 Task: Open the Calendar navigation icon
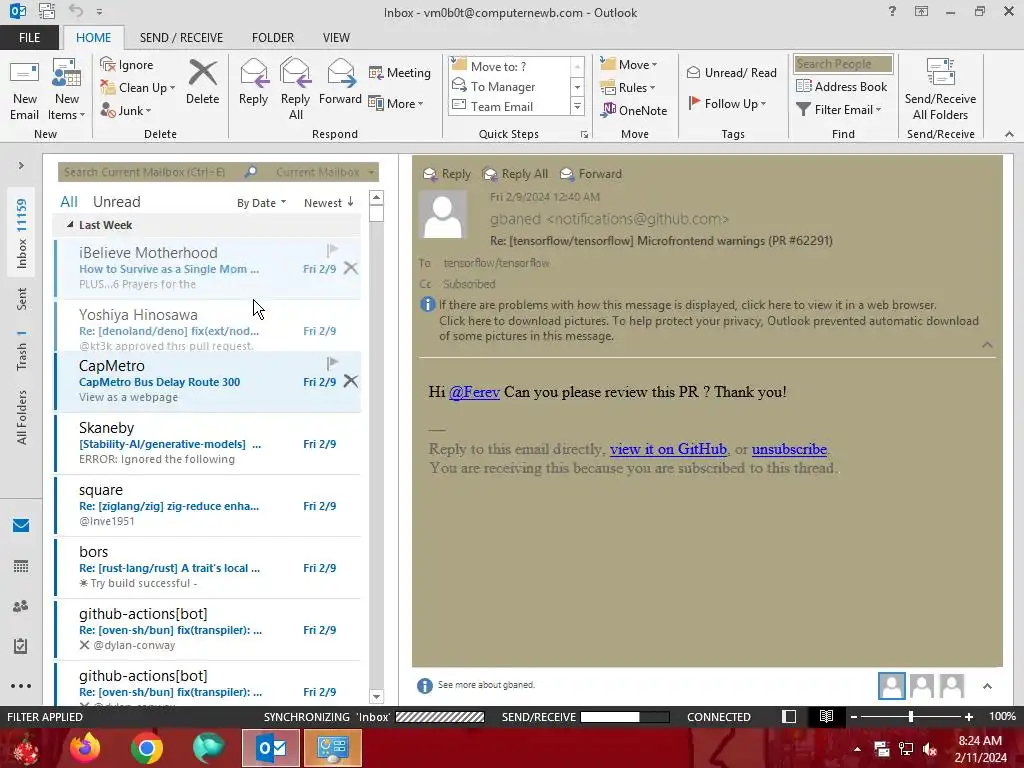[x=21, y=566]
